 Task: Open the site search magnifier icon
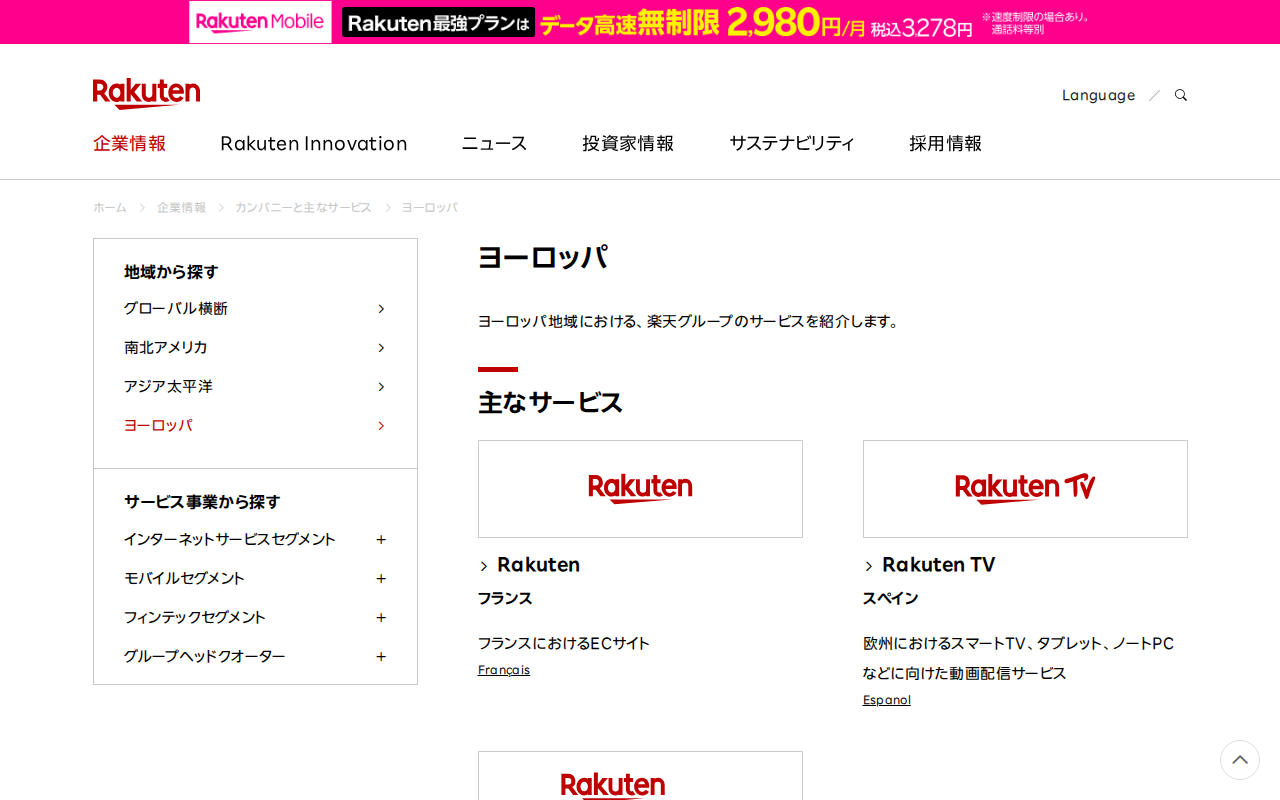point(1181,95)
